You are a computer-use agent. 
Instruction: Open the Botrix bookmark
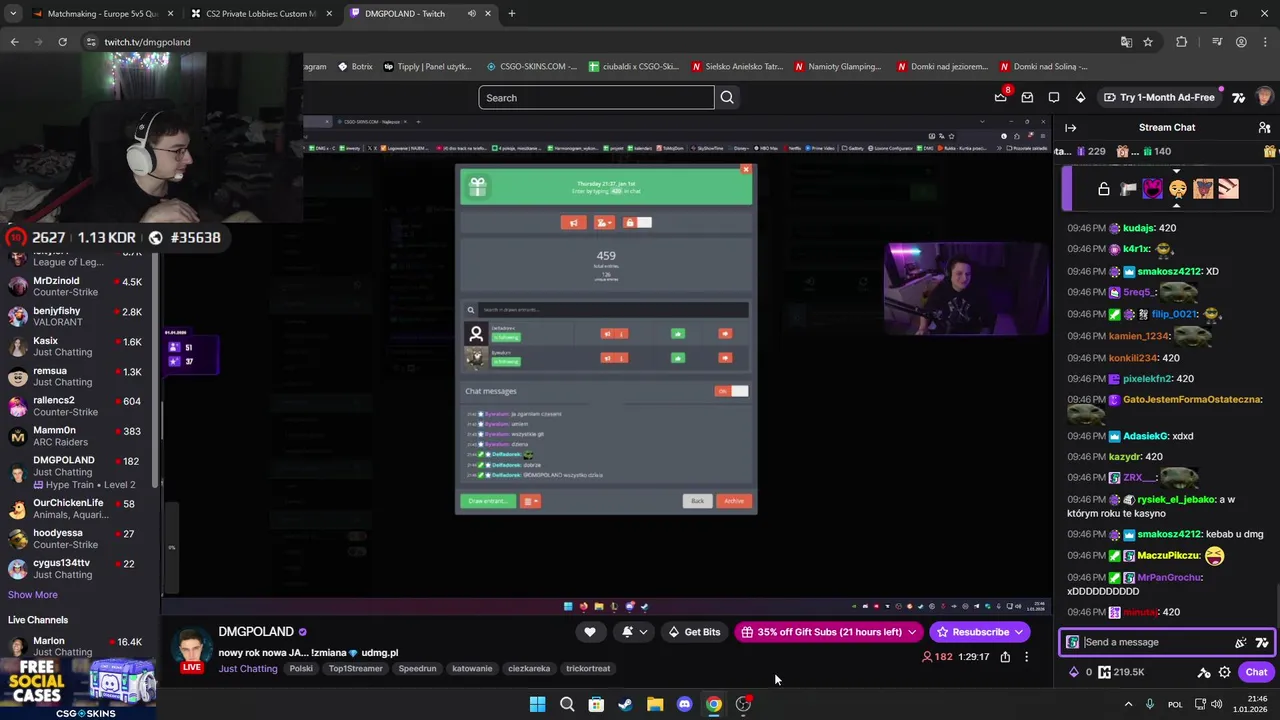point(355,67)
